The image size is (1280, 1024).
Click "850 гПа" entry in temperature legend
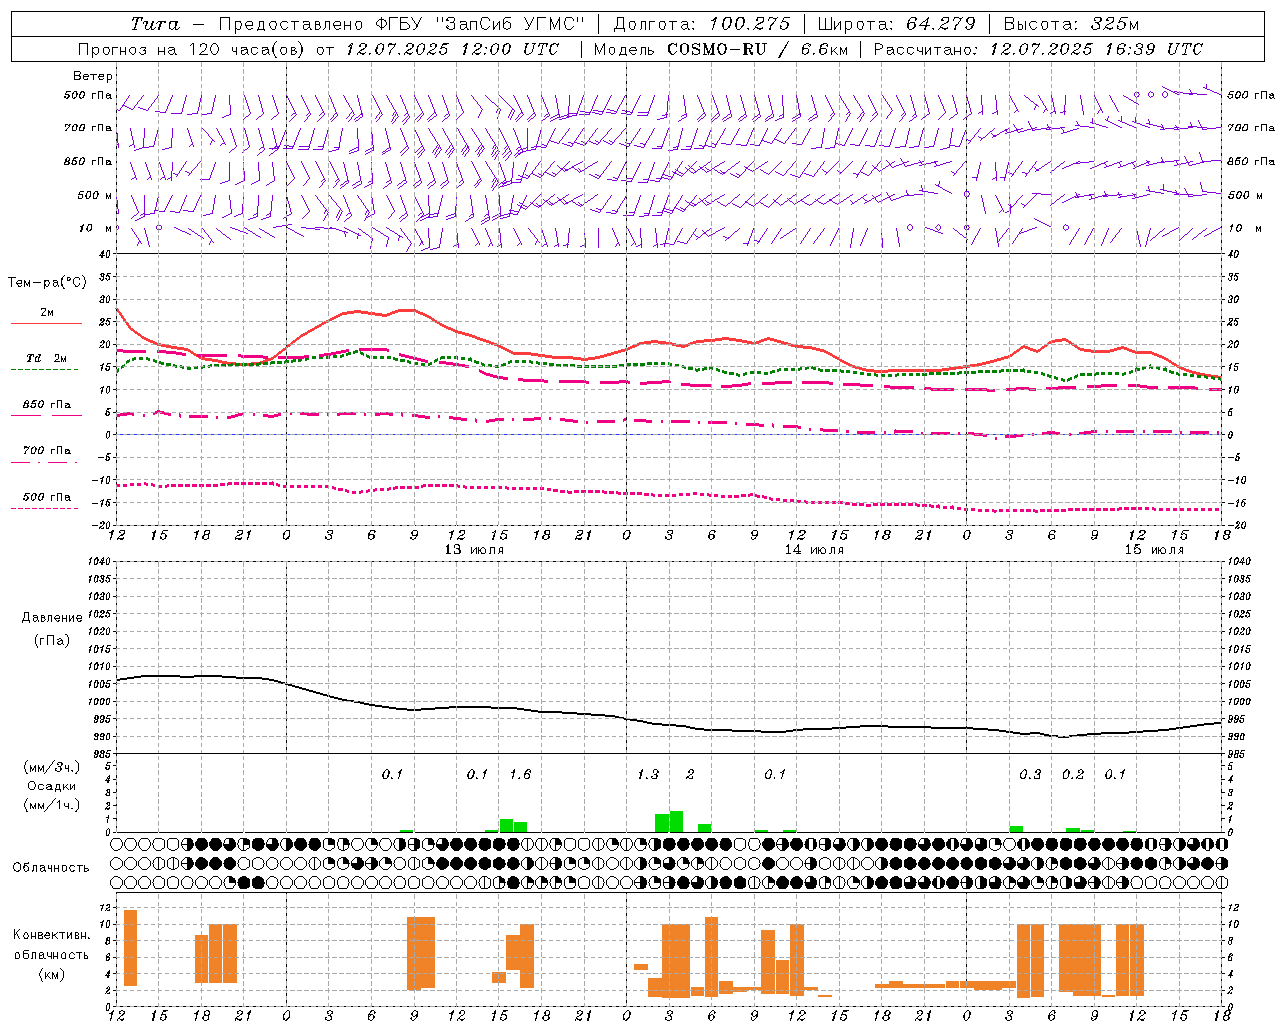47,405
